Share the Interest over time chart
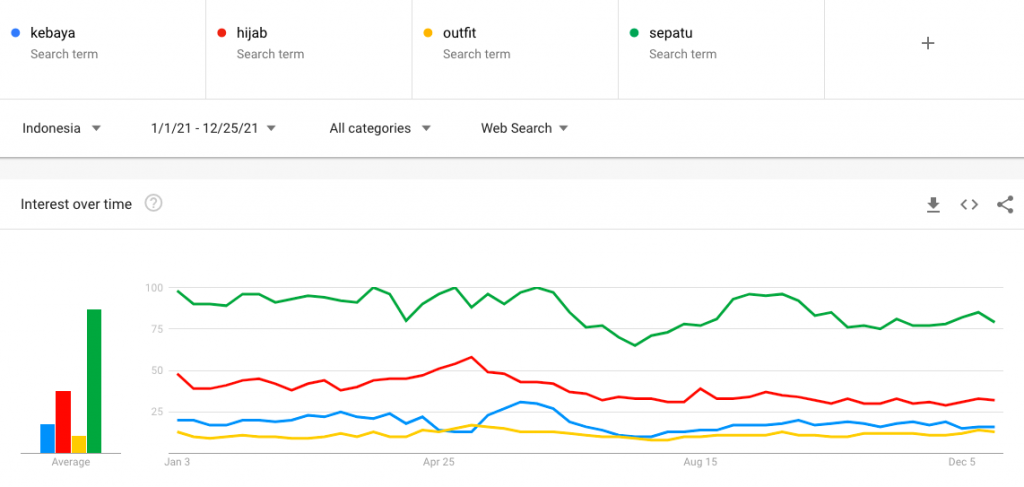1024x487 pixels. (1005, 205)
